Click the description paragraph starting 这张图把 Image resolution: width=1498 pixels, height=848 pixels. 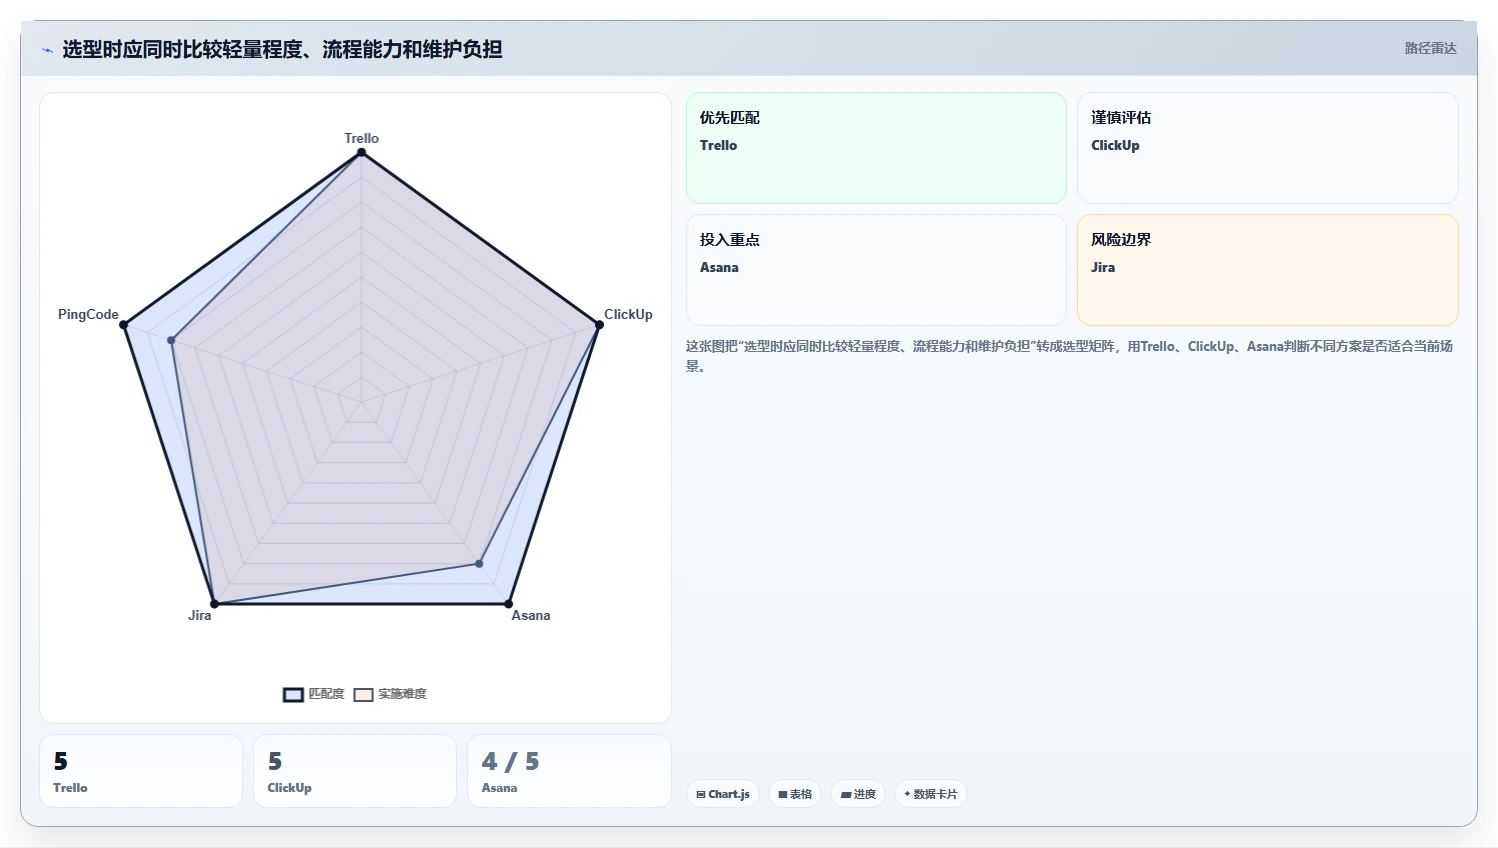tap(1069, 356)
